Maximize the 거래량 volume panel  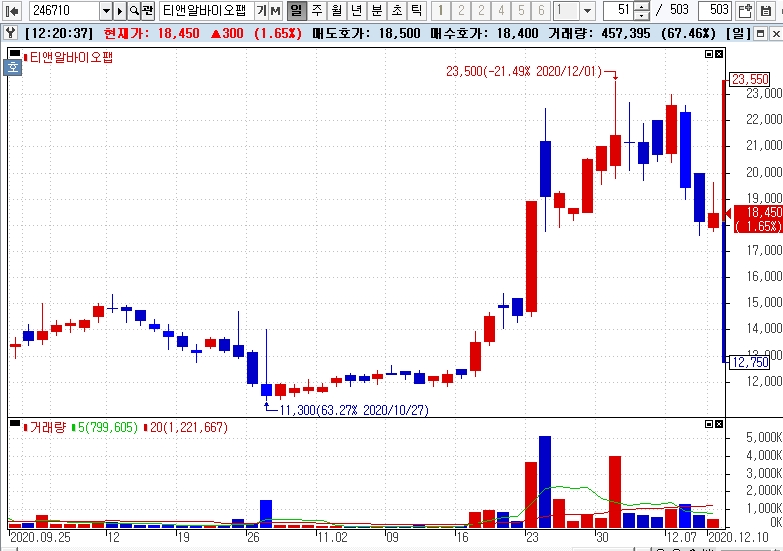click(709, 424)
